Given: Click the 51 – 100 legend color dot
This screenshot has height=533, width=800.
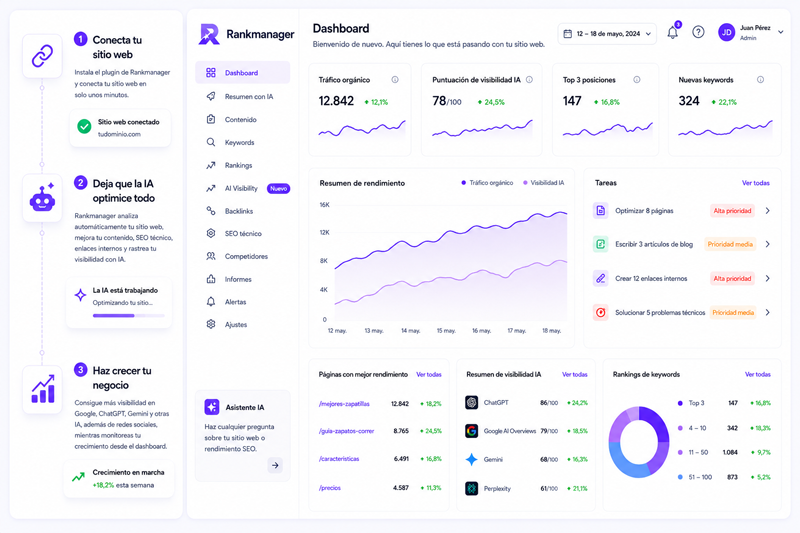Looking at the screenshot, I should tap(680, 477).
